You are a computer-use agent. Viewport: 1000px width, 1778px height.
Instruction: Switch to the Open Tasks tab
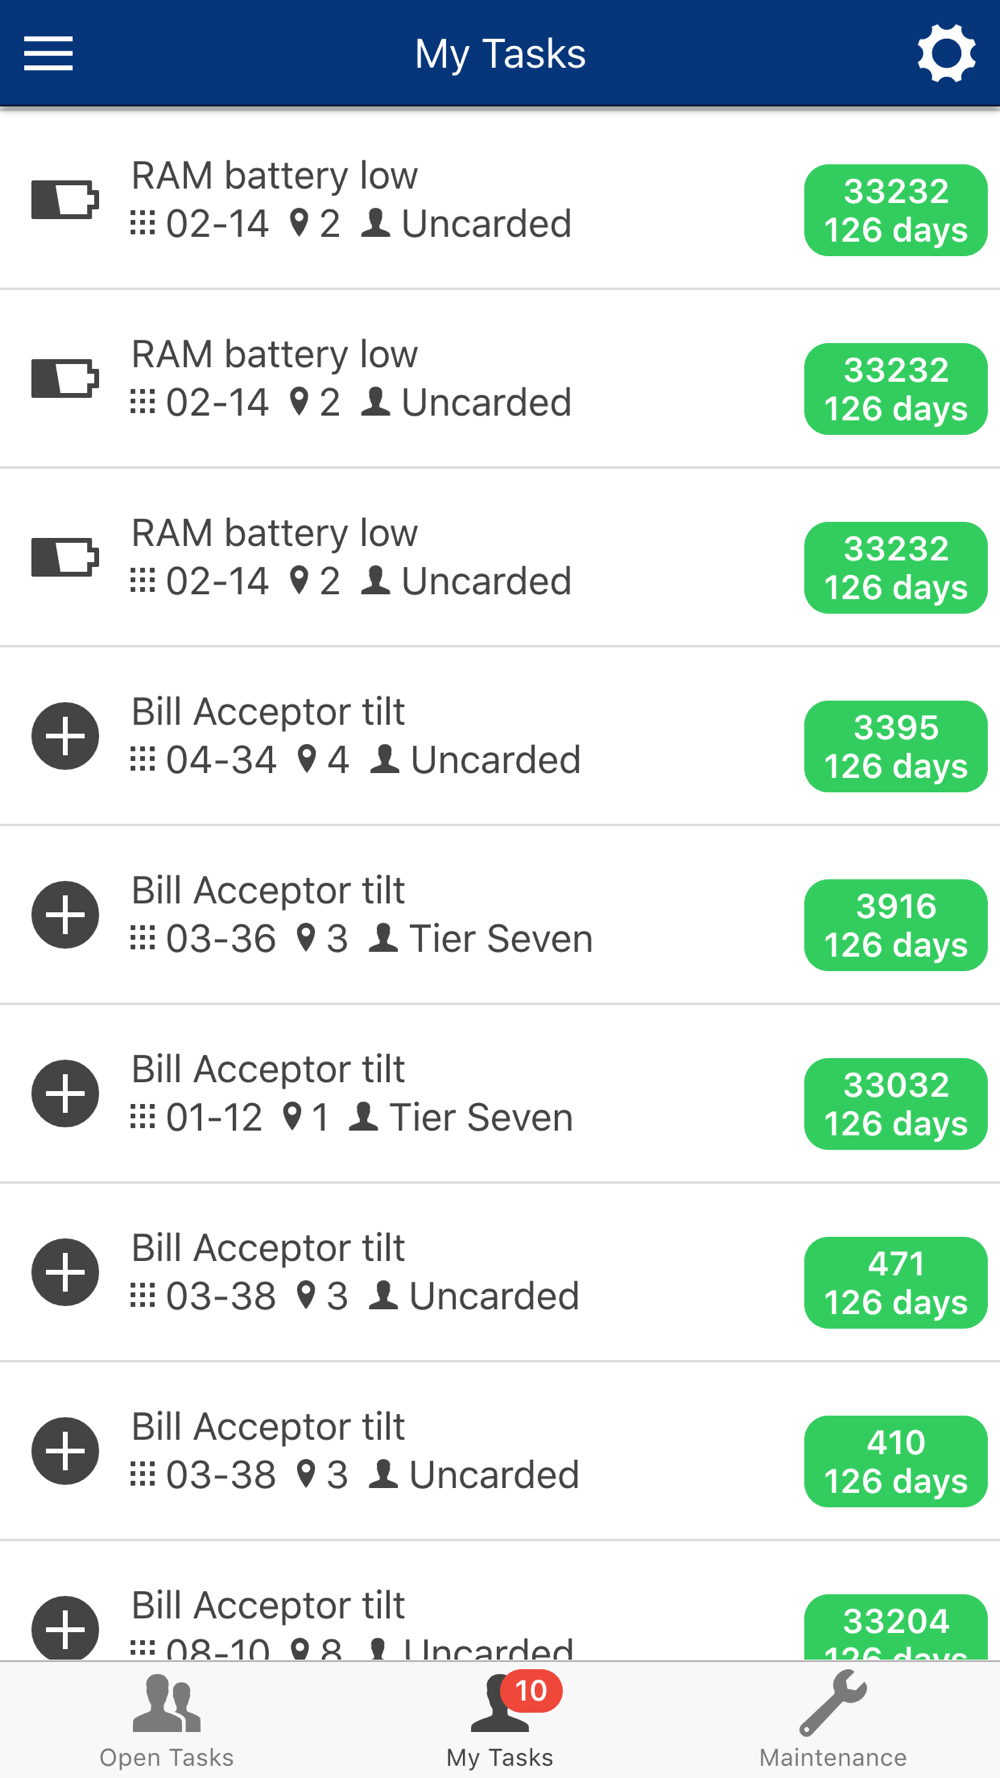[x=166, y=1721]
